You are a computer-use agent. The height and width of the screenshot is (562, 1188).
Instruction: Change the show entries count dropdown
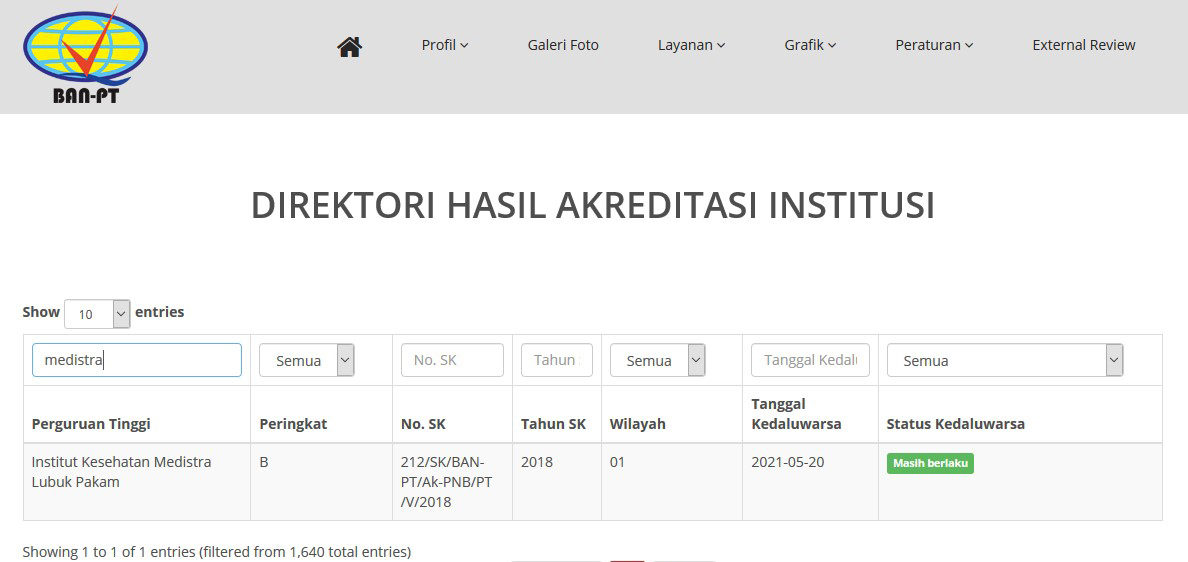click(x=97, y=314)
